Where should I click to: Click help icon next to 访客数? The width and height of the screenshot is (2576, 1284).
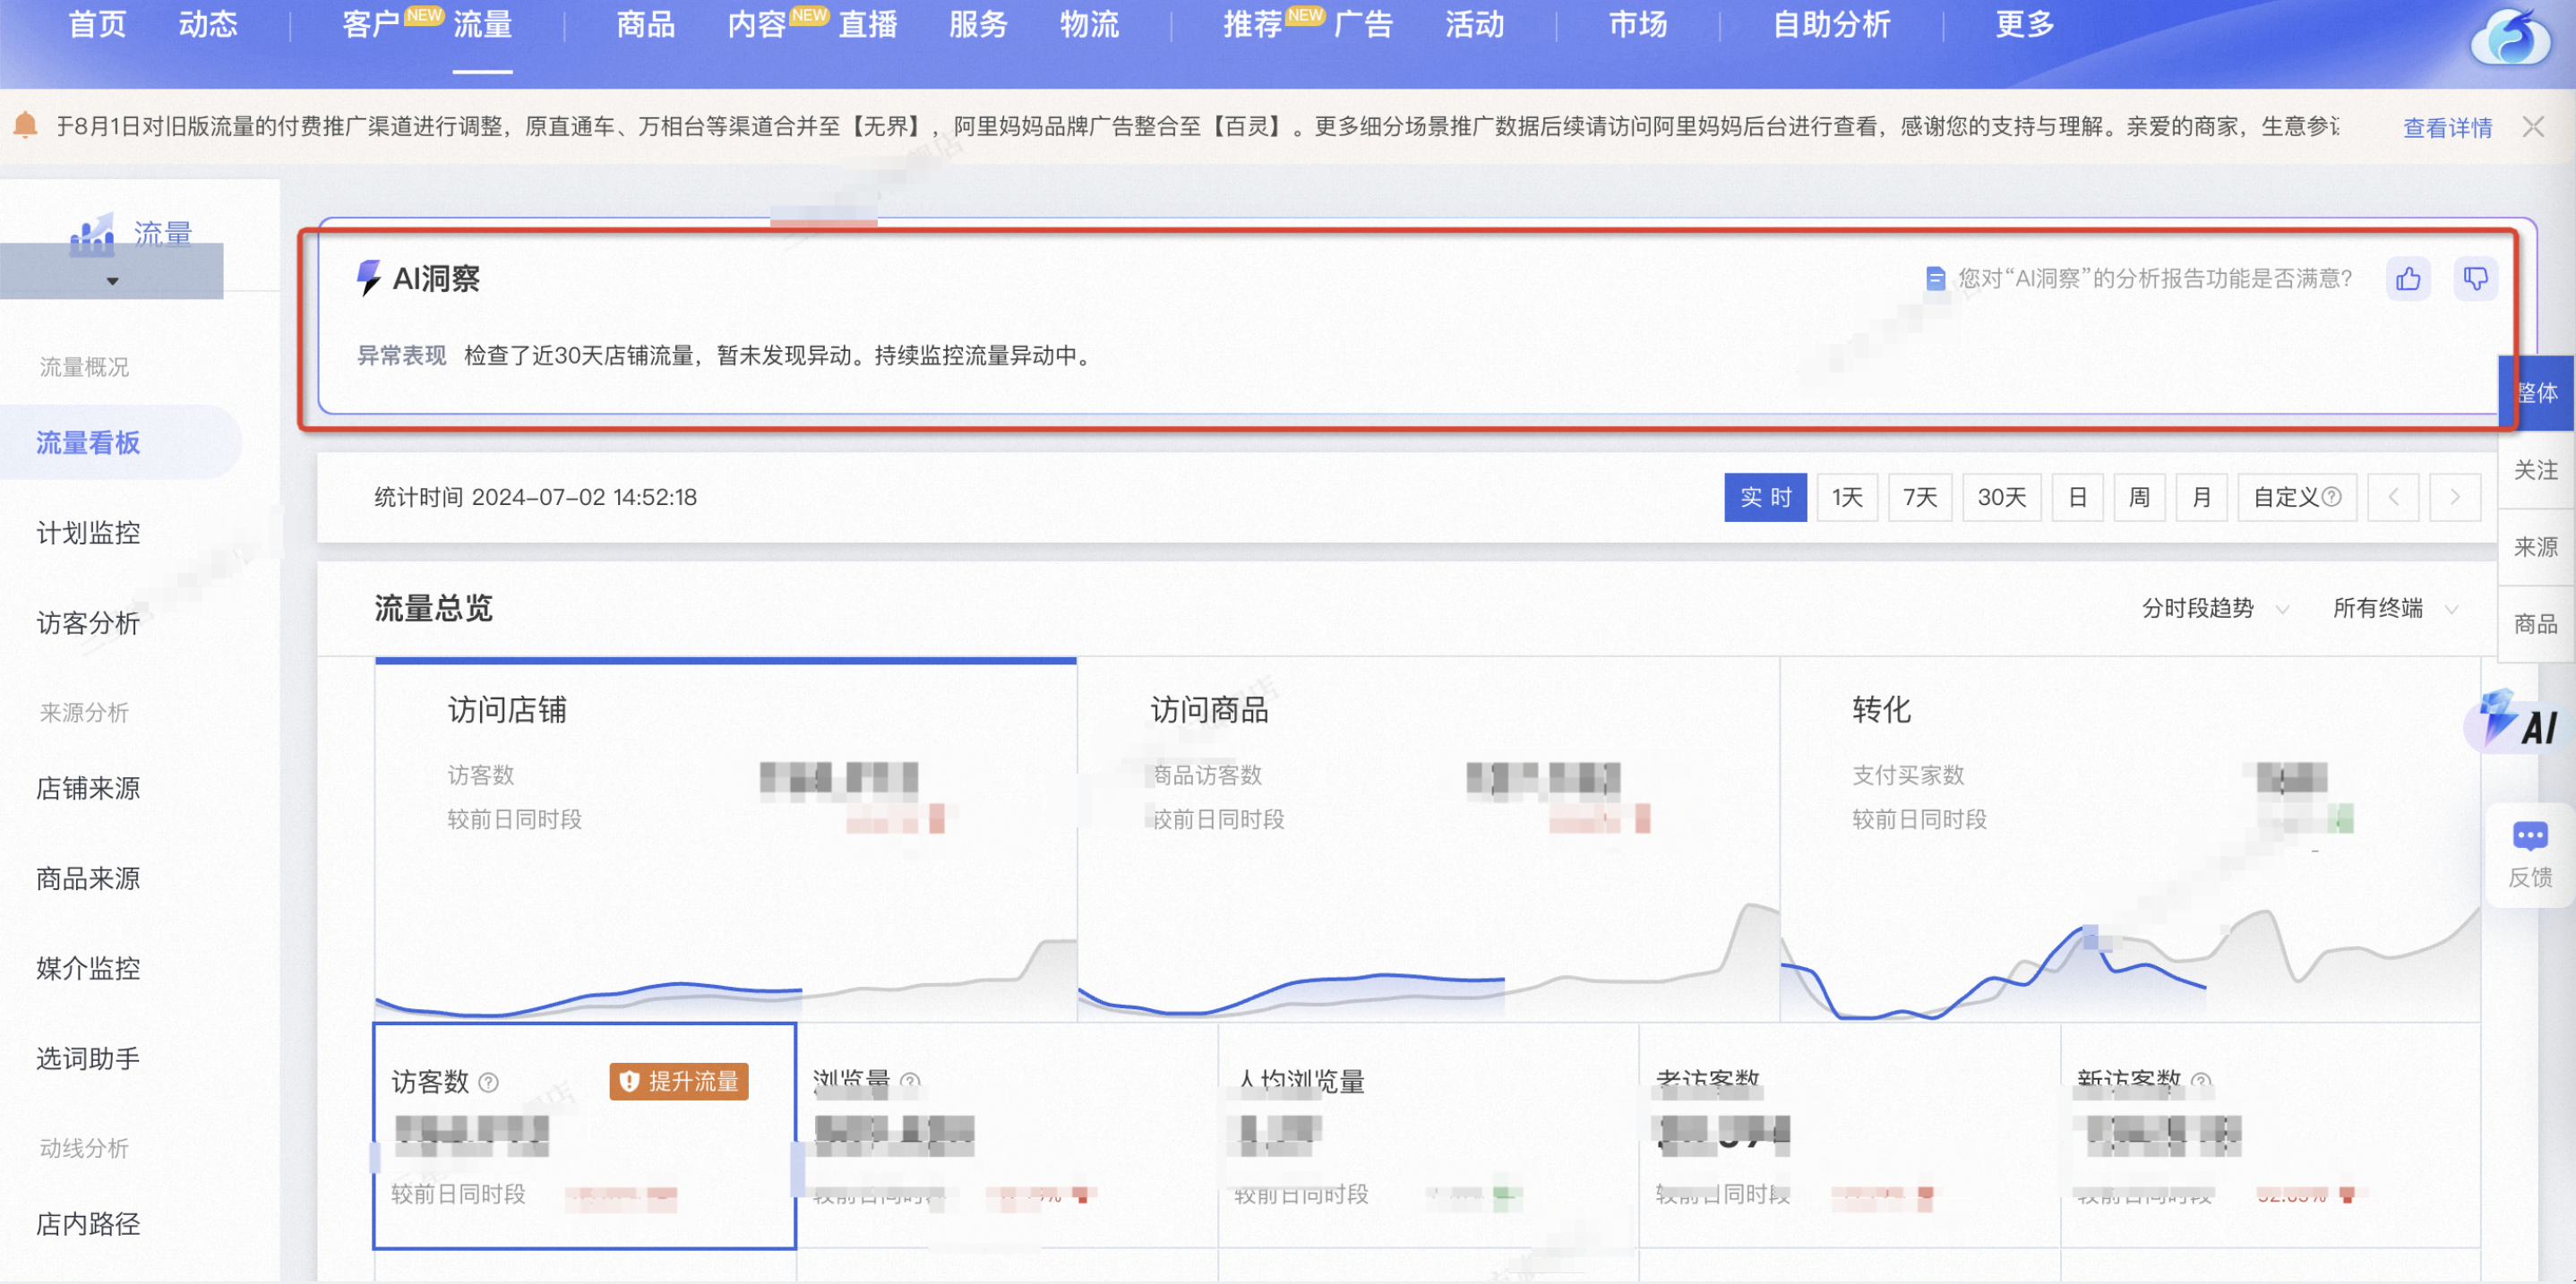(x=488, y=1082)
